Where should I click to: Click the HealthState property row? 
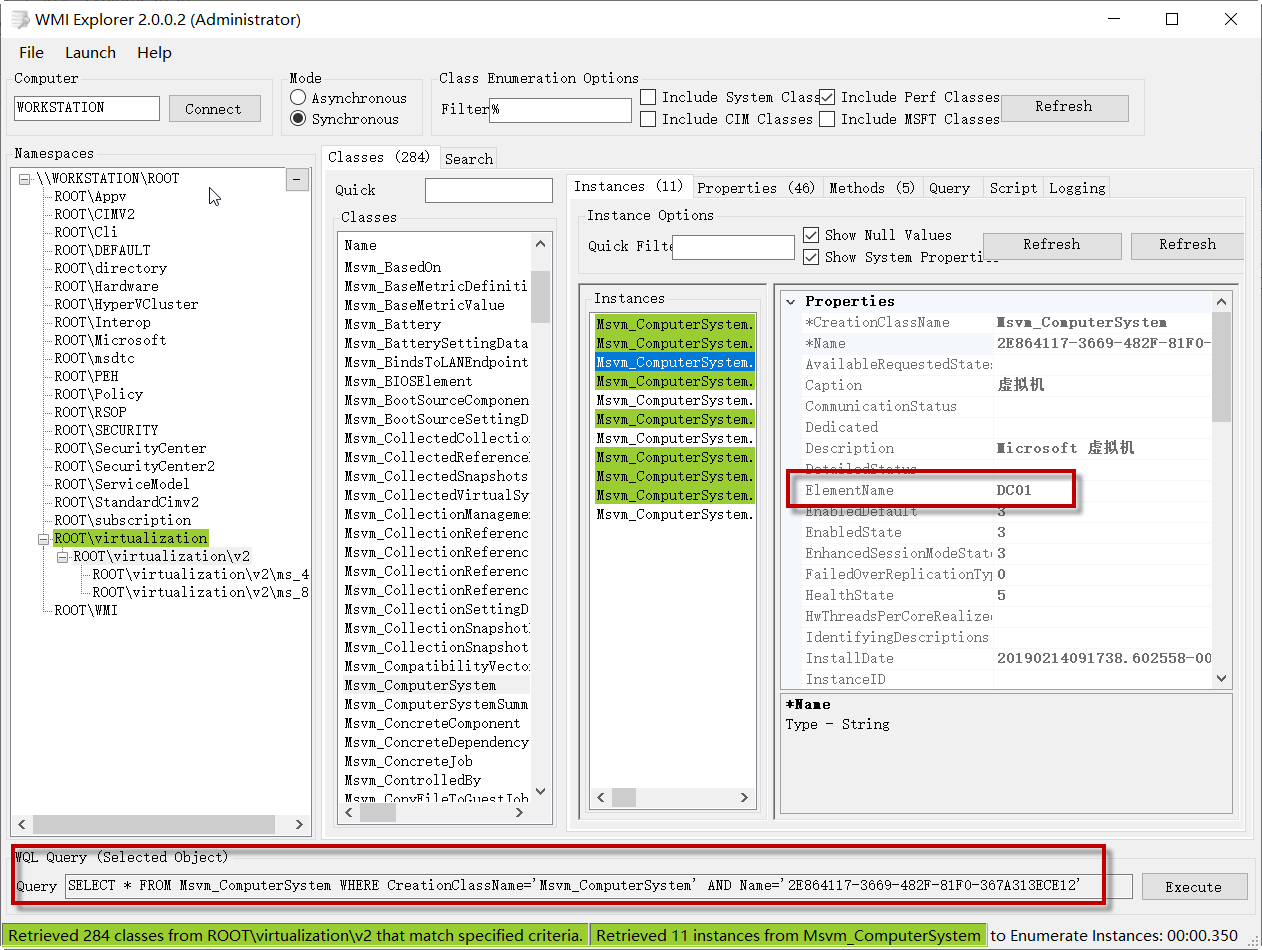(x=1007, y=595)
